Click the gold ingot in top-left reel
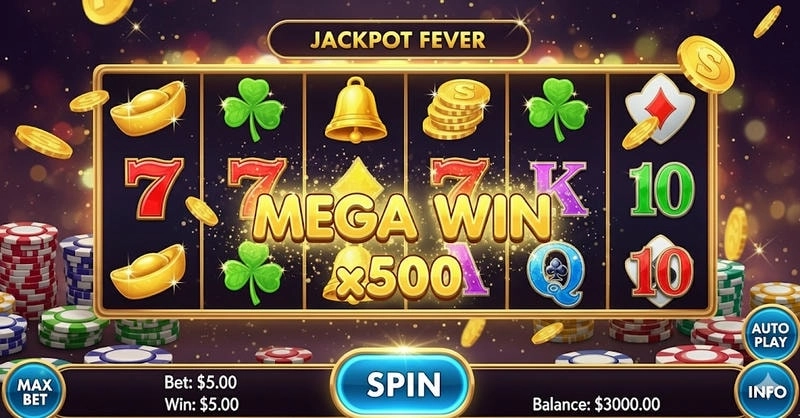The width and height of the screenshot is (800, 418). click(148, 108)
